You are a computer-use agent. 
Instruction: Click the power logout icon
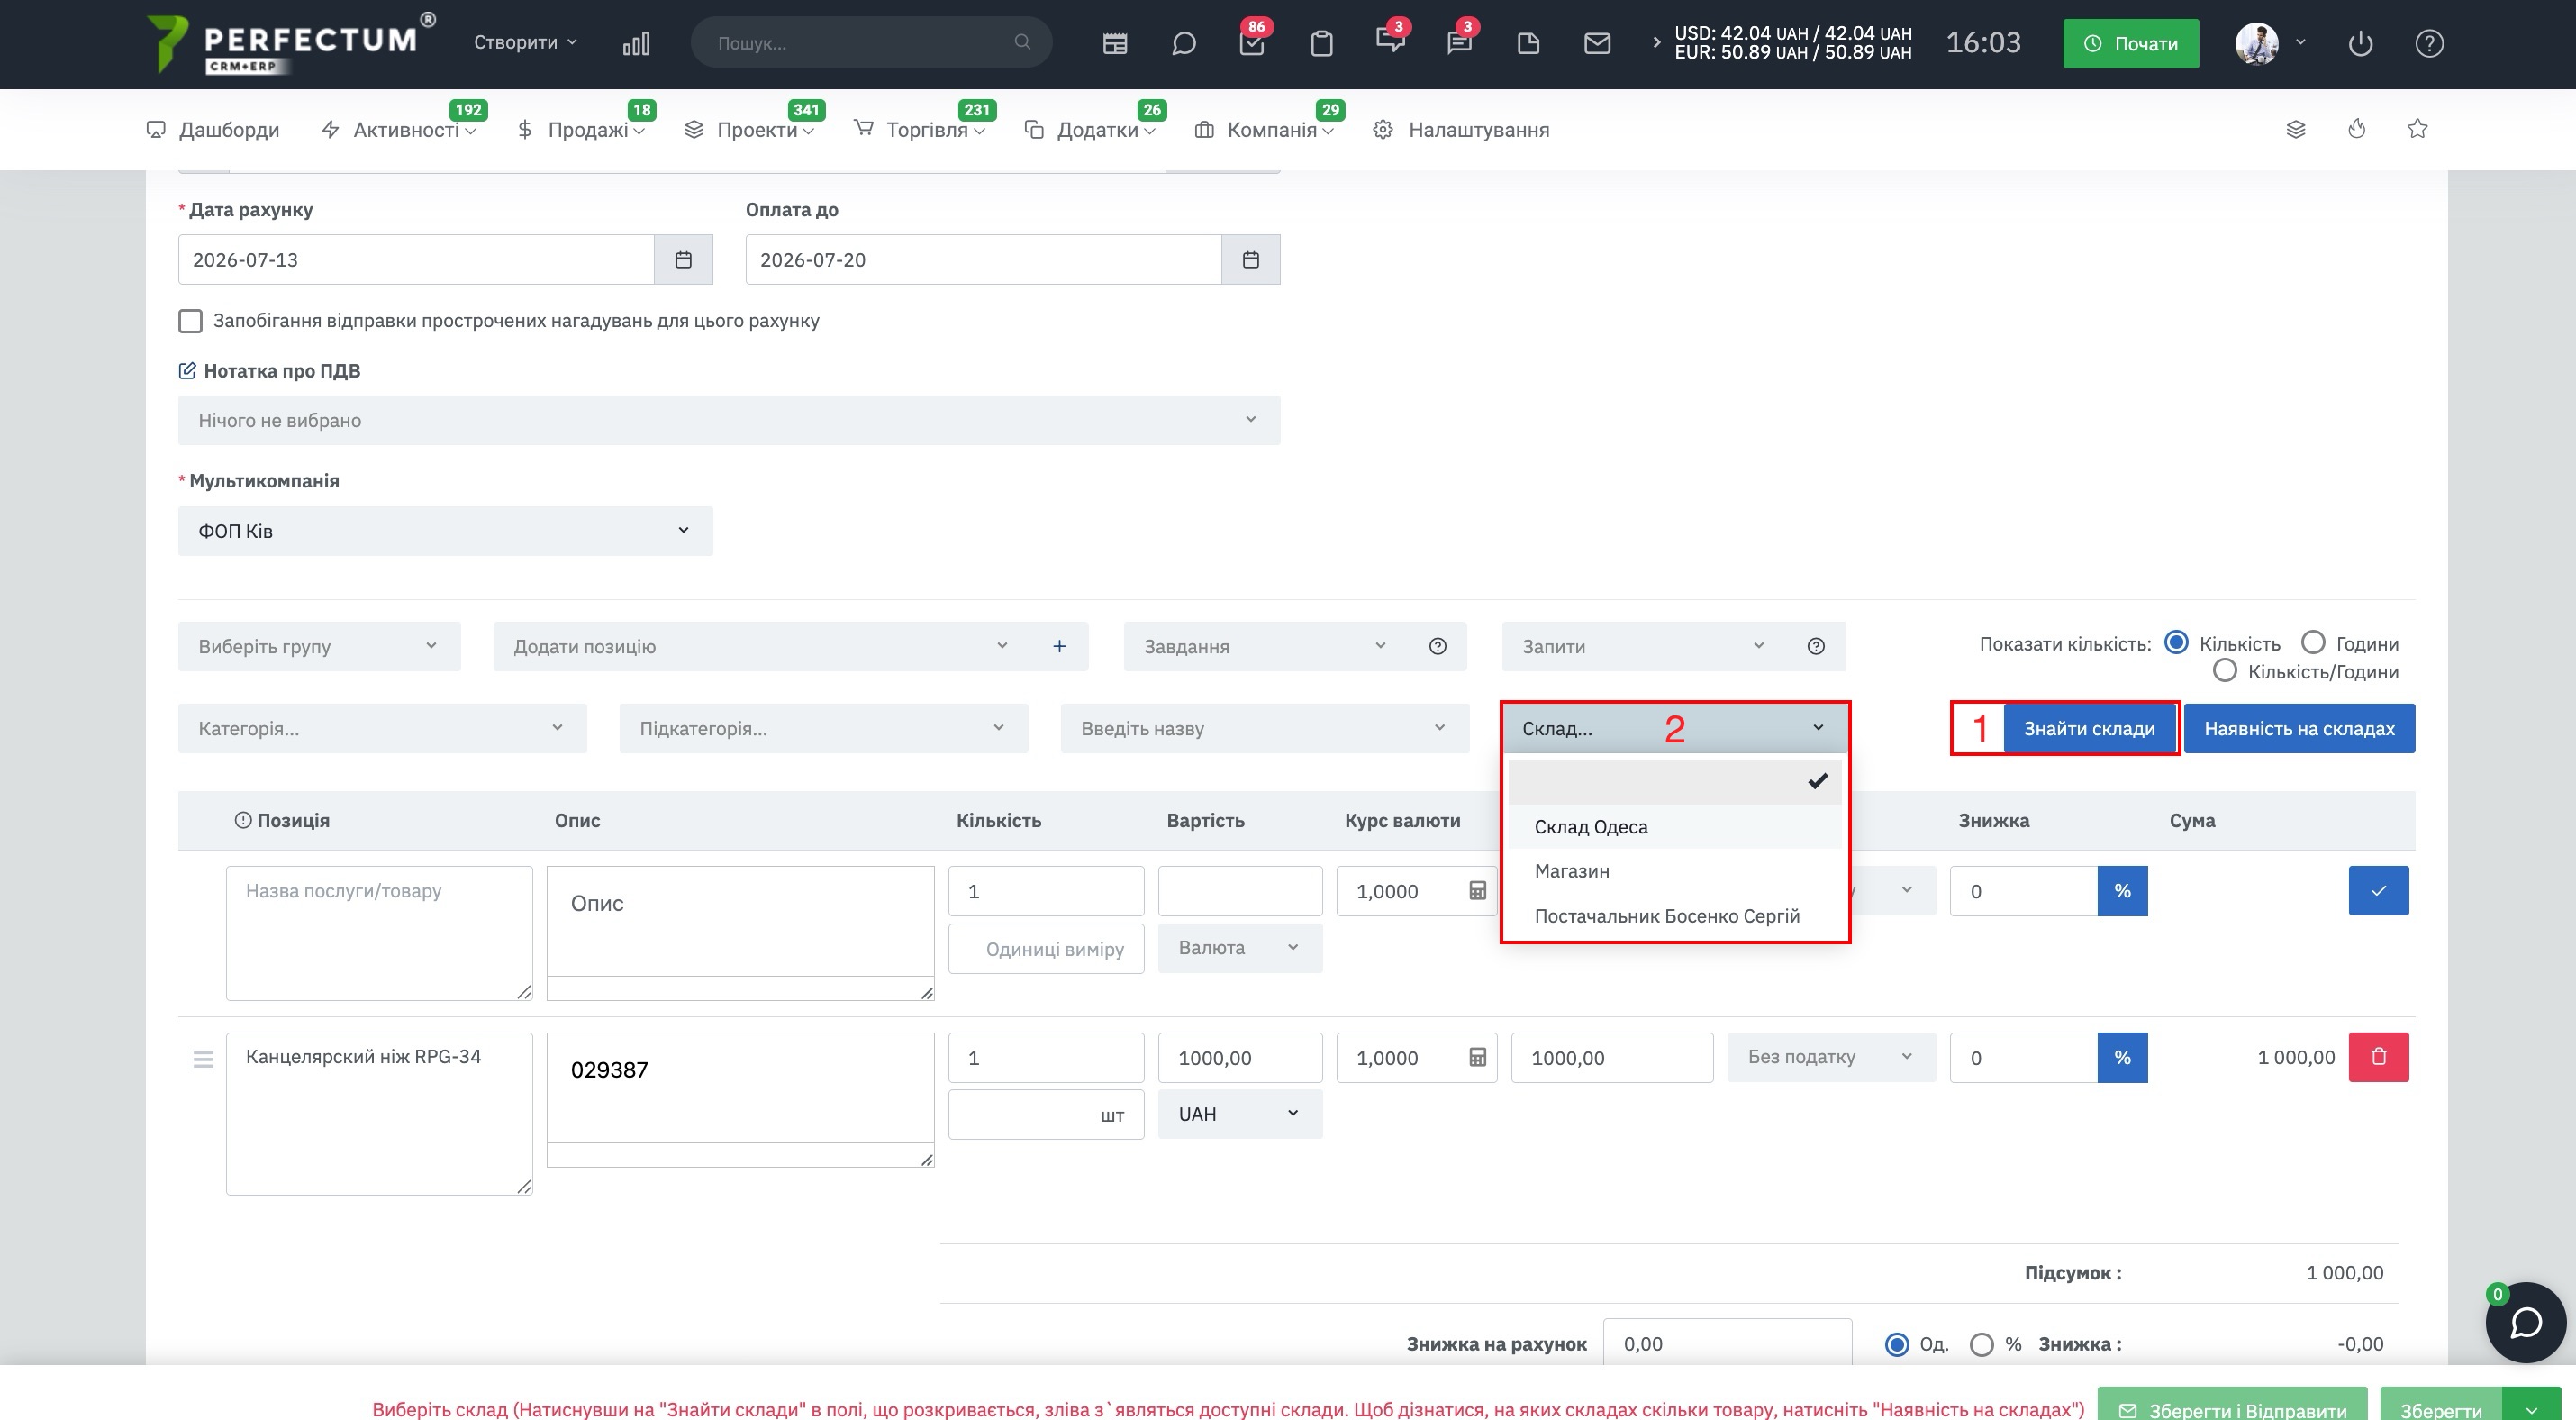click(x=2360, y=43)
